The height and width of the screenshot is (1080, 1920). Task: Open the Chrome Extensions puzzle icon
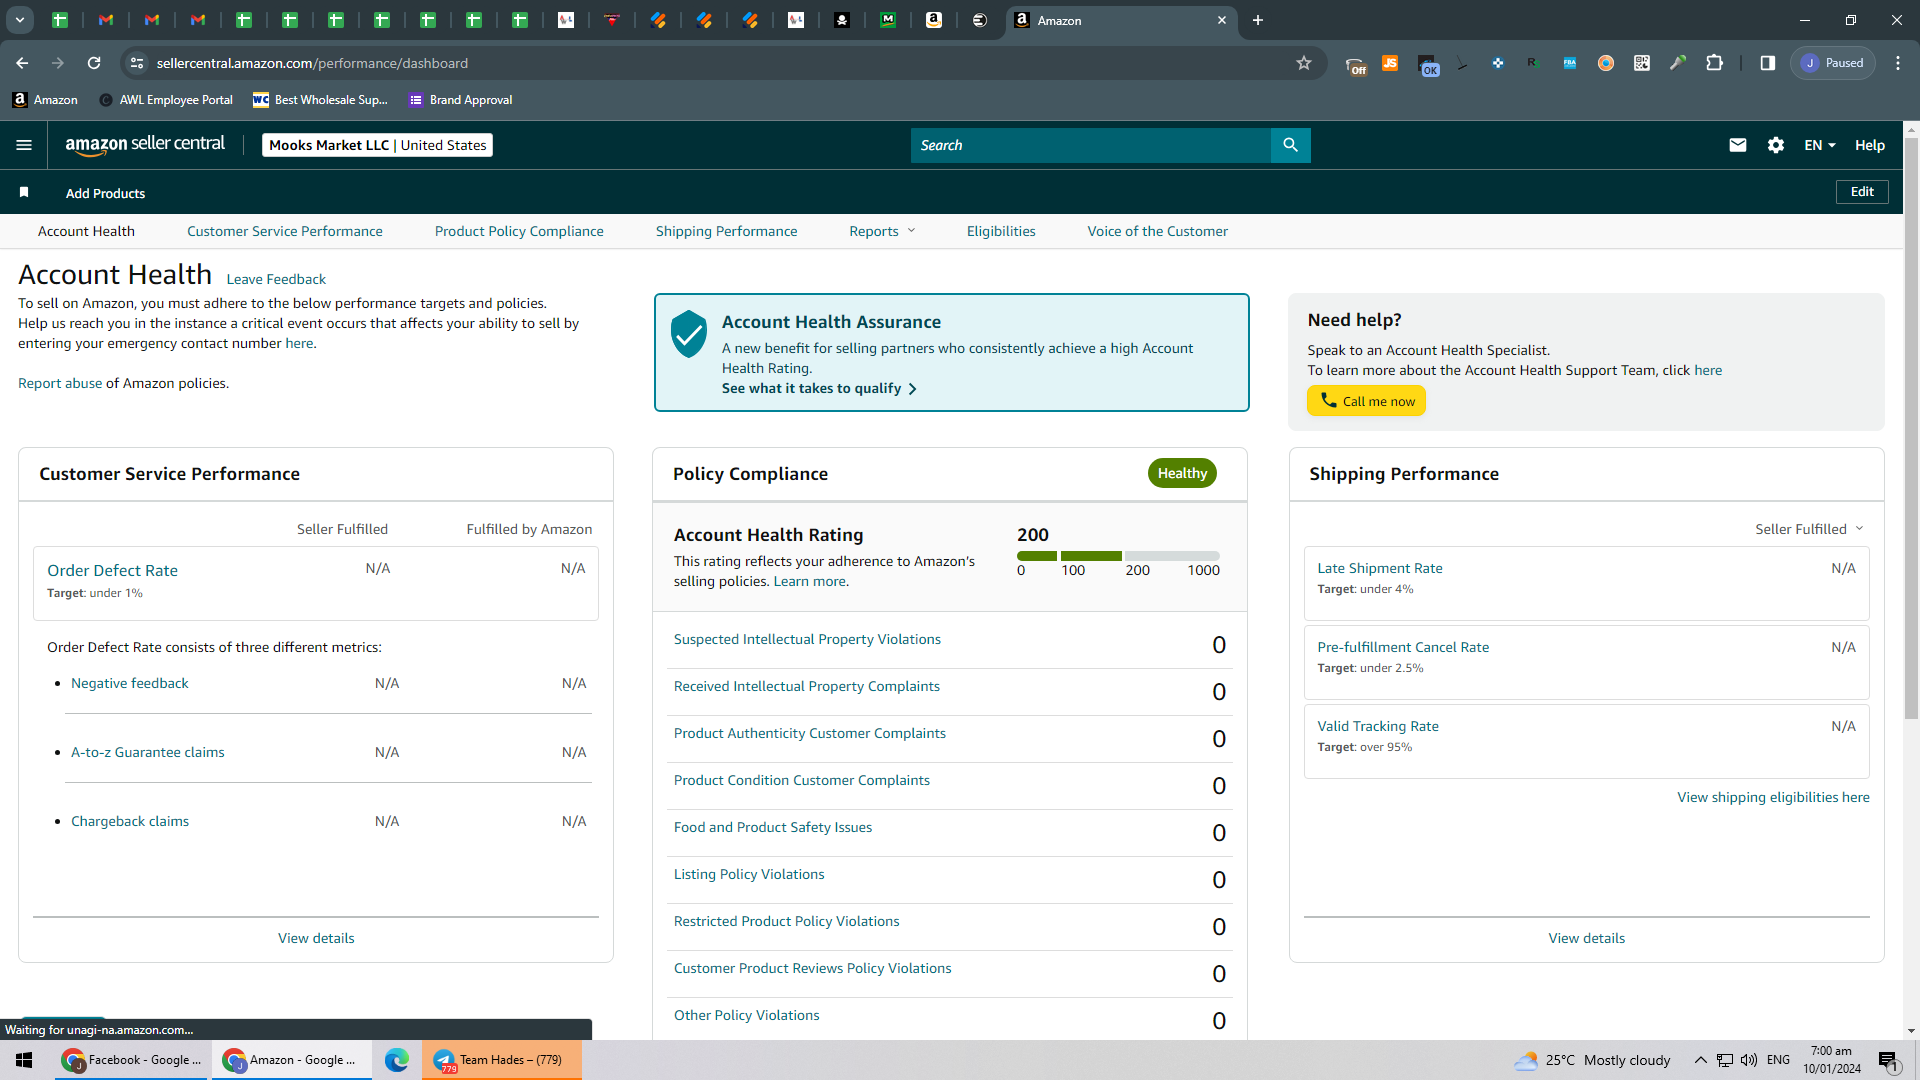(1714, 63)
